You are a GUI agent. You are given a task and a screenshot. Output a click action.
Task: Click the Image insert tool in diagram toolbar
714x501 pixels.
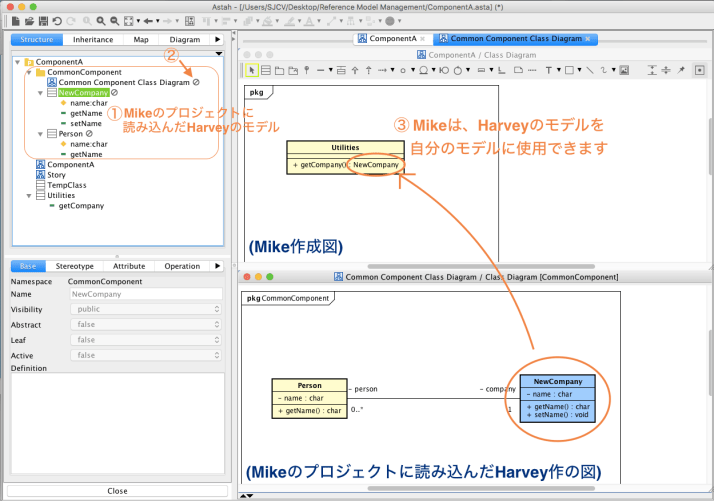coord(623,71)
